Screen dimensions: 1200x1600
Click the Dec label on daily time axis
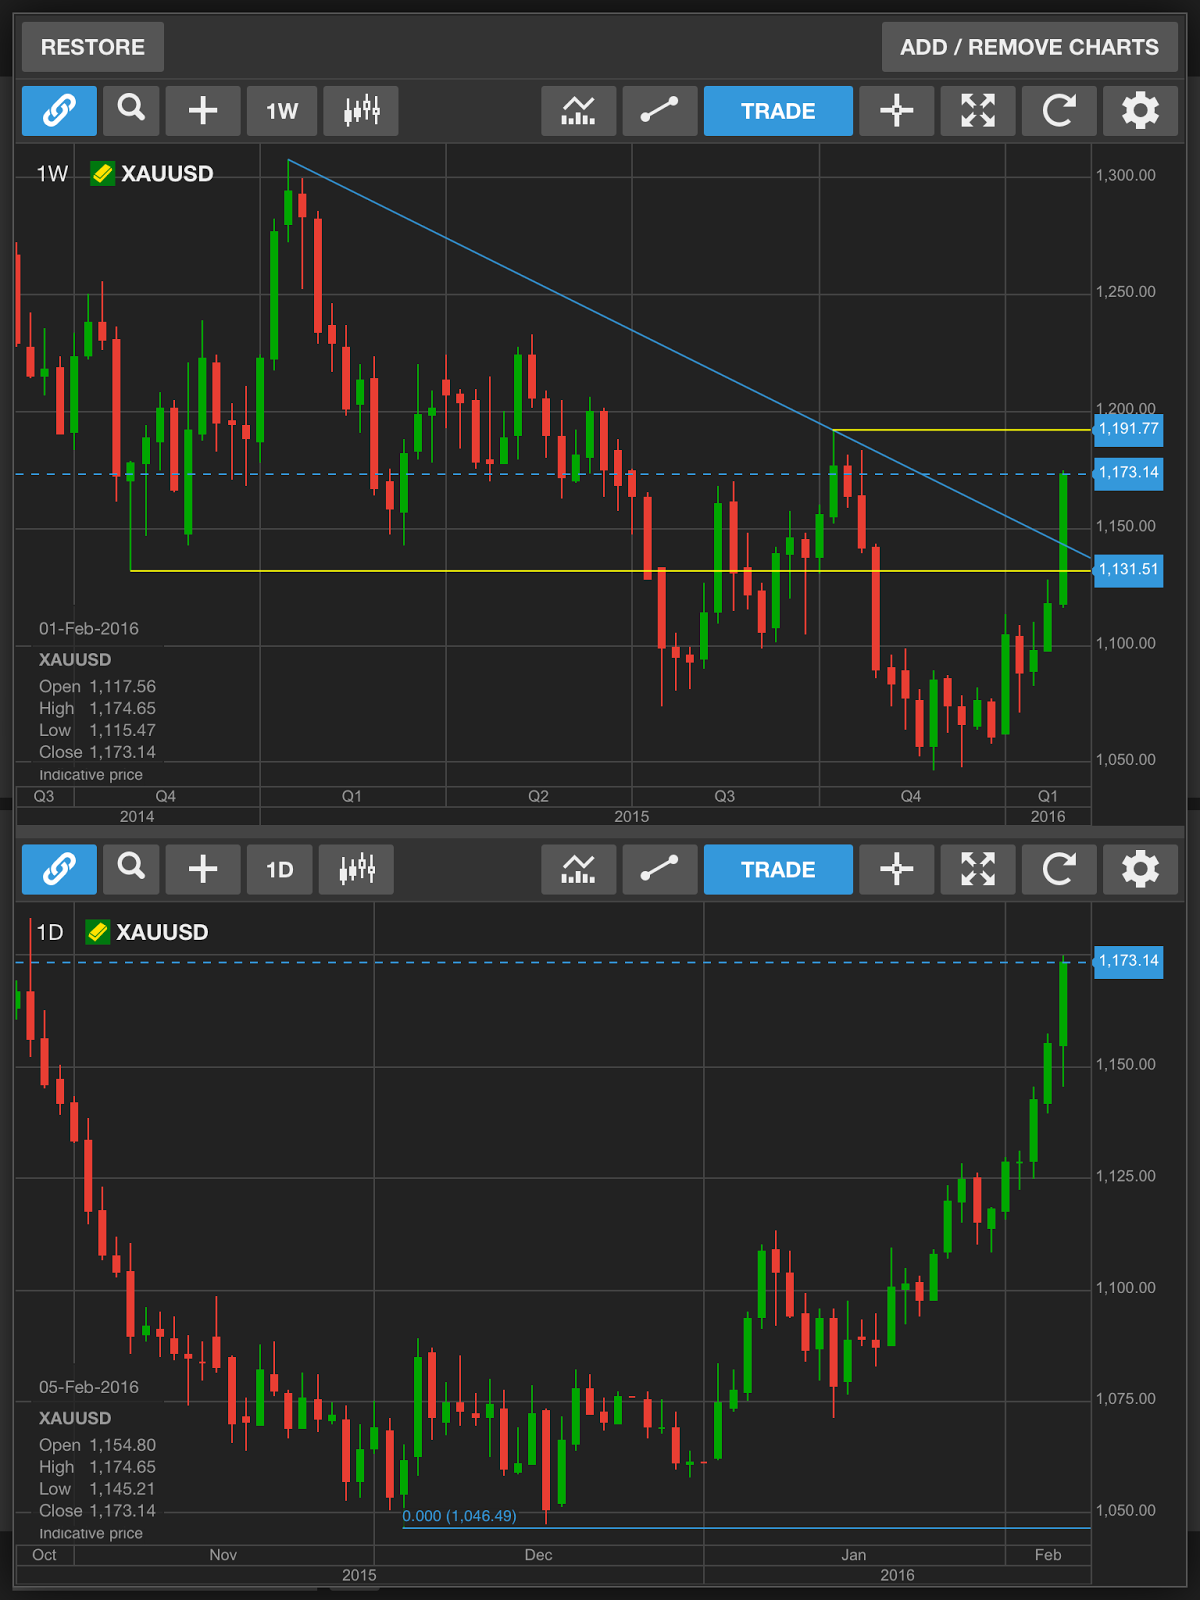538,1555
